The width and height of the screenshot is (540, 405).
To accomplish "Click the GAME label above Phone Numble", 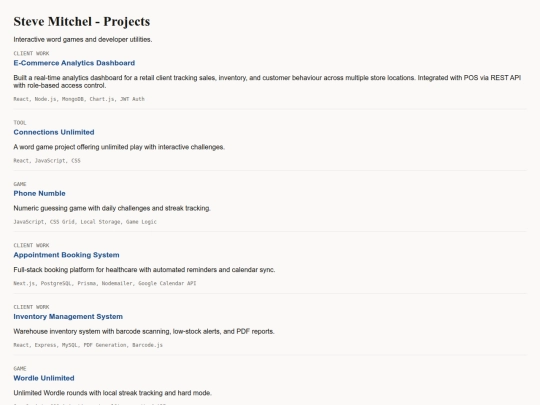I will [x=20, y=184].
